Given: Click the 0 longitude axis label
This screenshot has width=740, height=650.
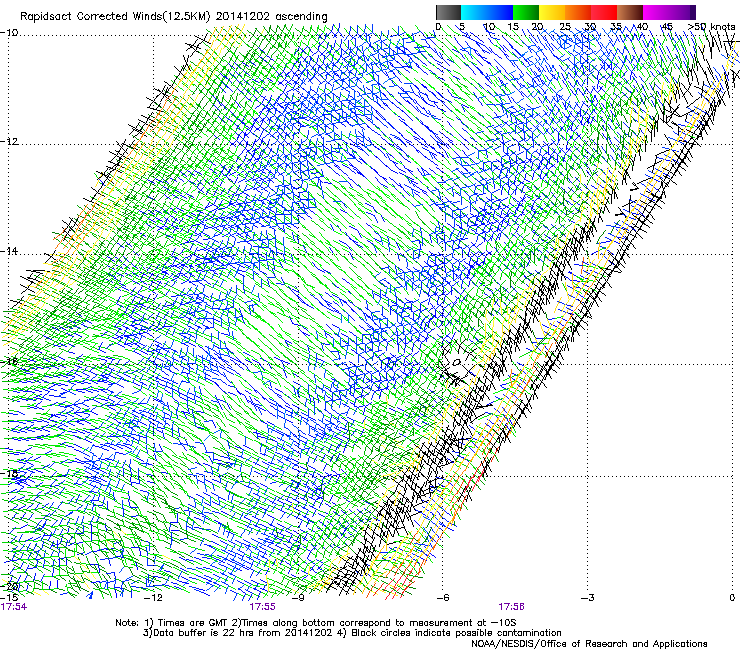Looking at the screenshot, I should click(x=732, y=598).
